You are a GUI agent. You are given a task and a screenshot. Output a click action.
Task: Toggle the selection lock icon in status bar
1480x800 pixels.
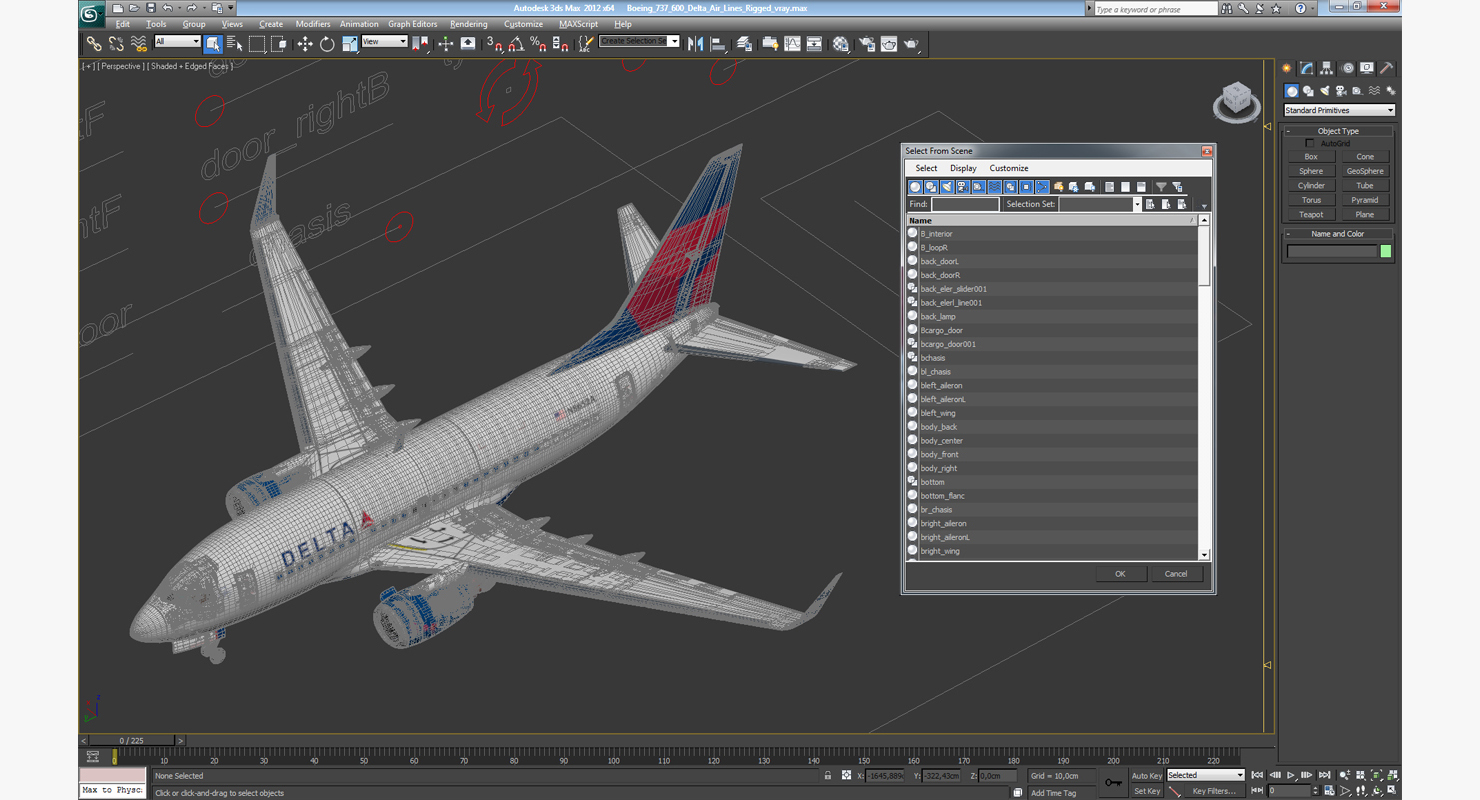click(x=828, y=775)
